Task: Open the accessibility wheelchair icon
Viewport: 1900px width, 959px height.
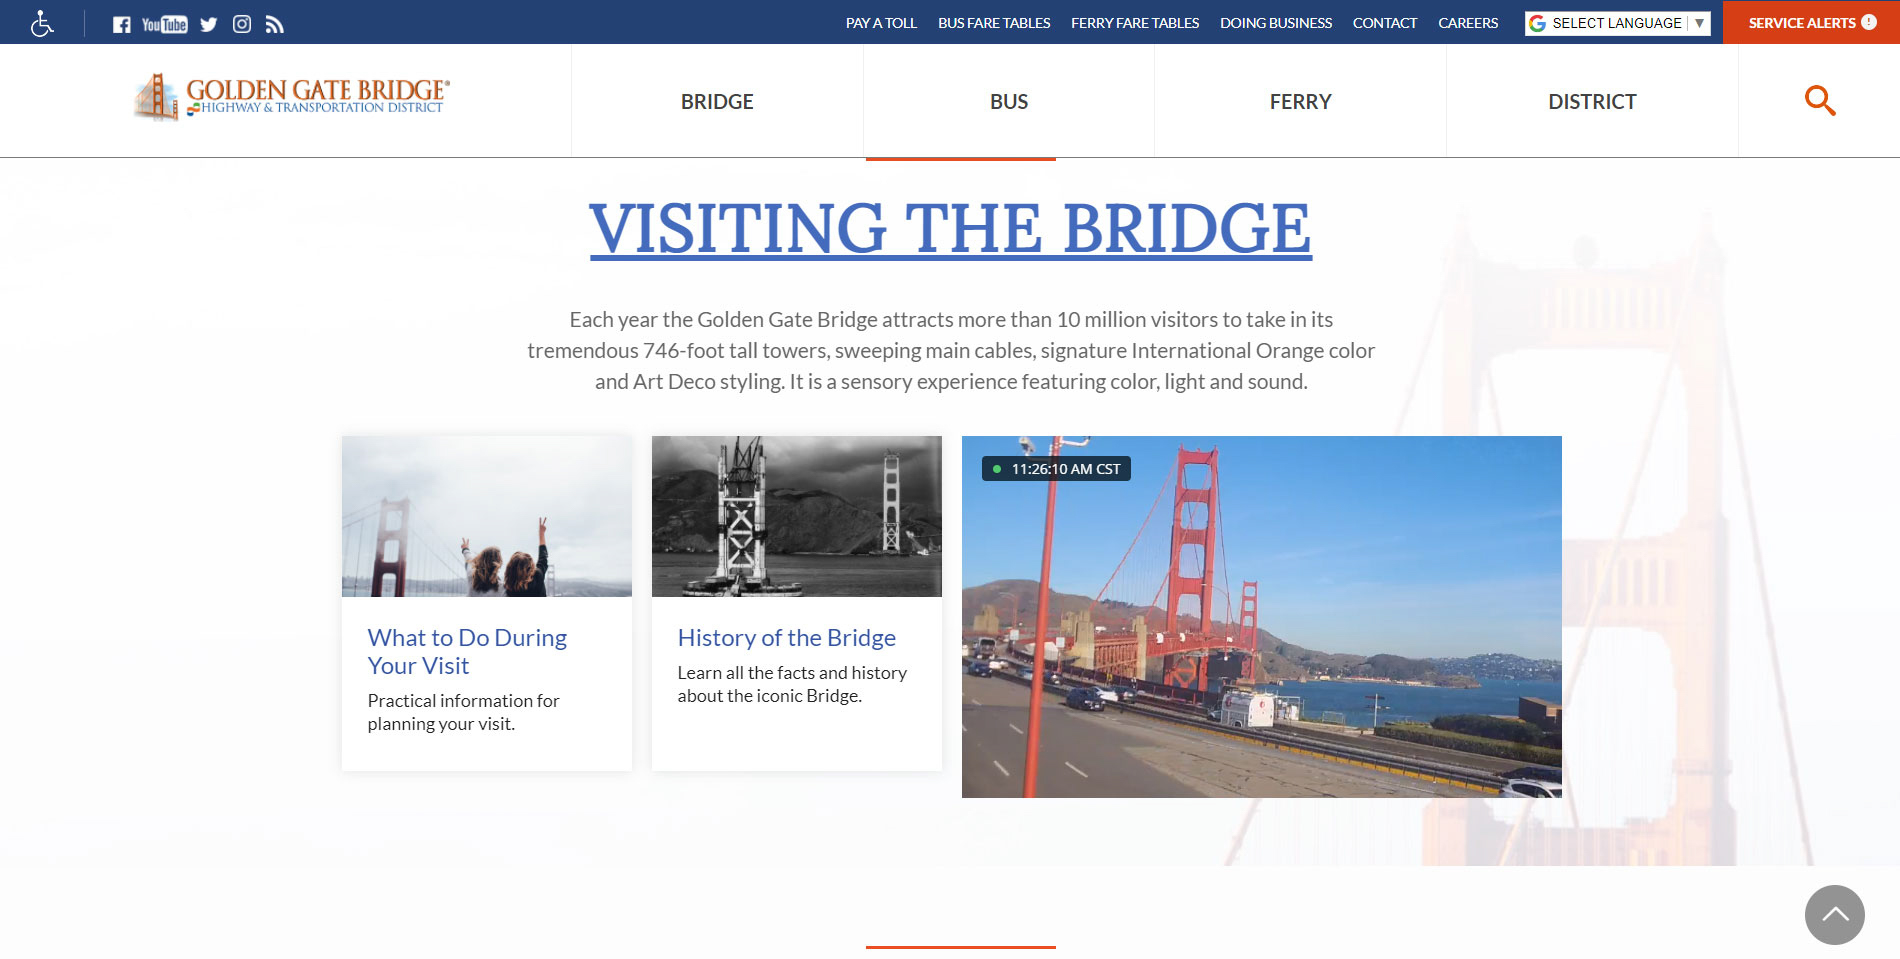Action: [x=42, y=23]
